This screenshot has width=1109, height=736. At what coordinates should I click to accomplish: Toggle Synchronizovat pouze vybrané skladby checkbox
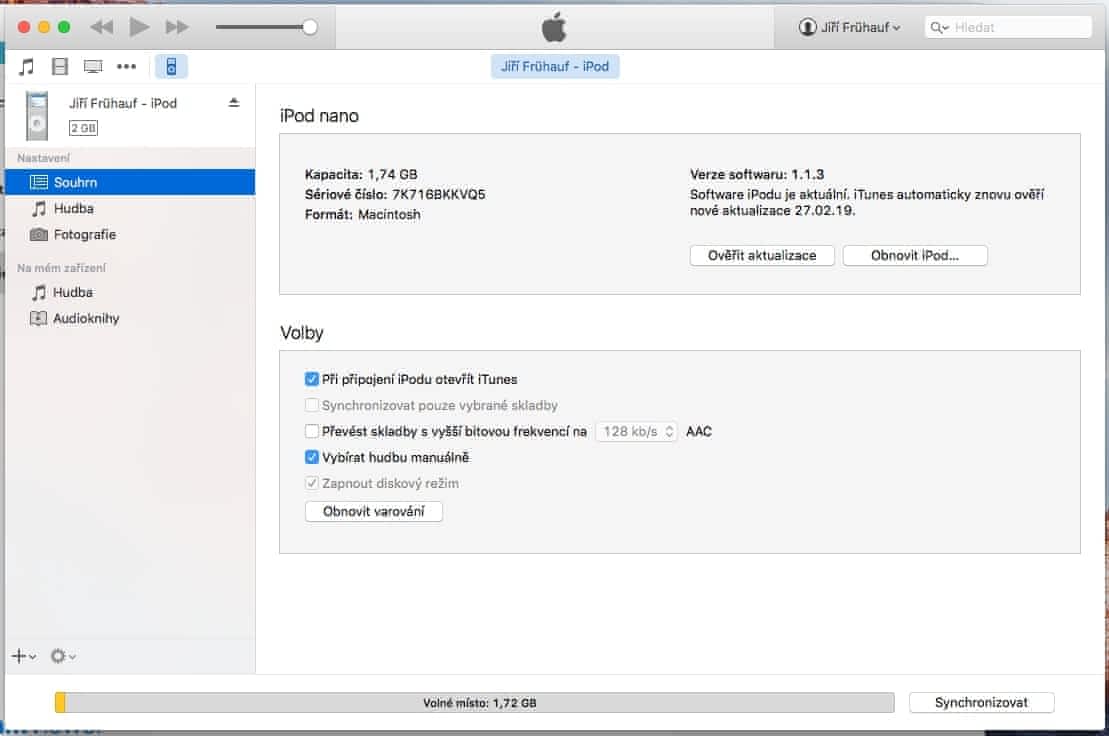[x=311, y=405]
